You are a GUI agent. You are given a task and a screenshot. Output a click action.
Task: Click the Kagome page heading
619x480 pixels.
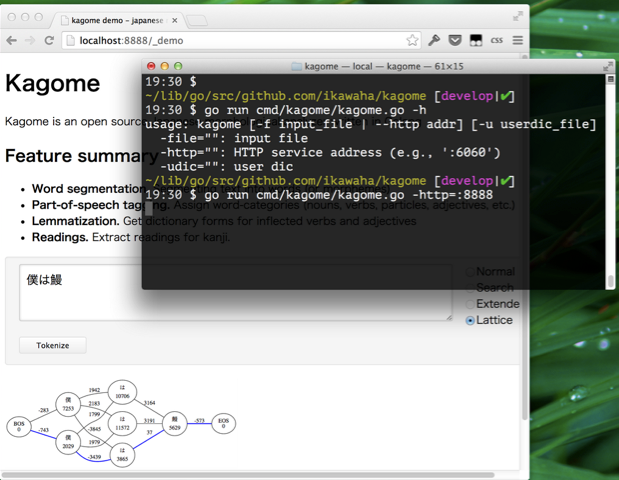pos(53,84)
